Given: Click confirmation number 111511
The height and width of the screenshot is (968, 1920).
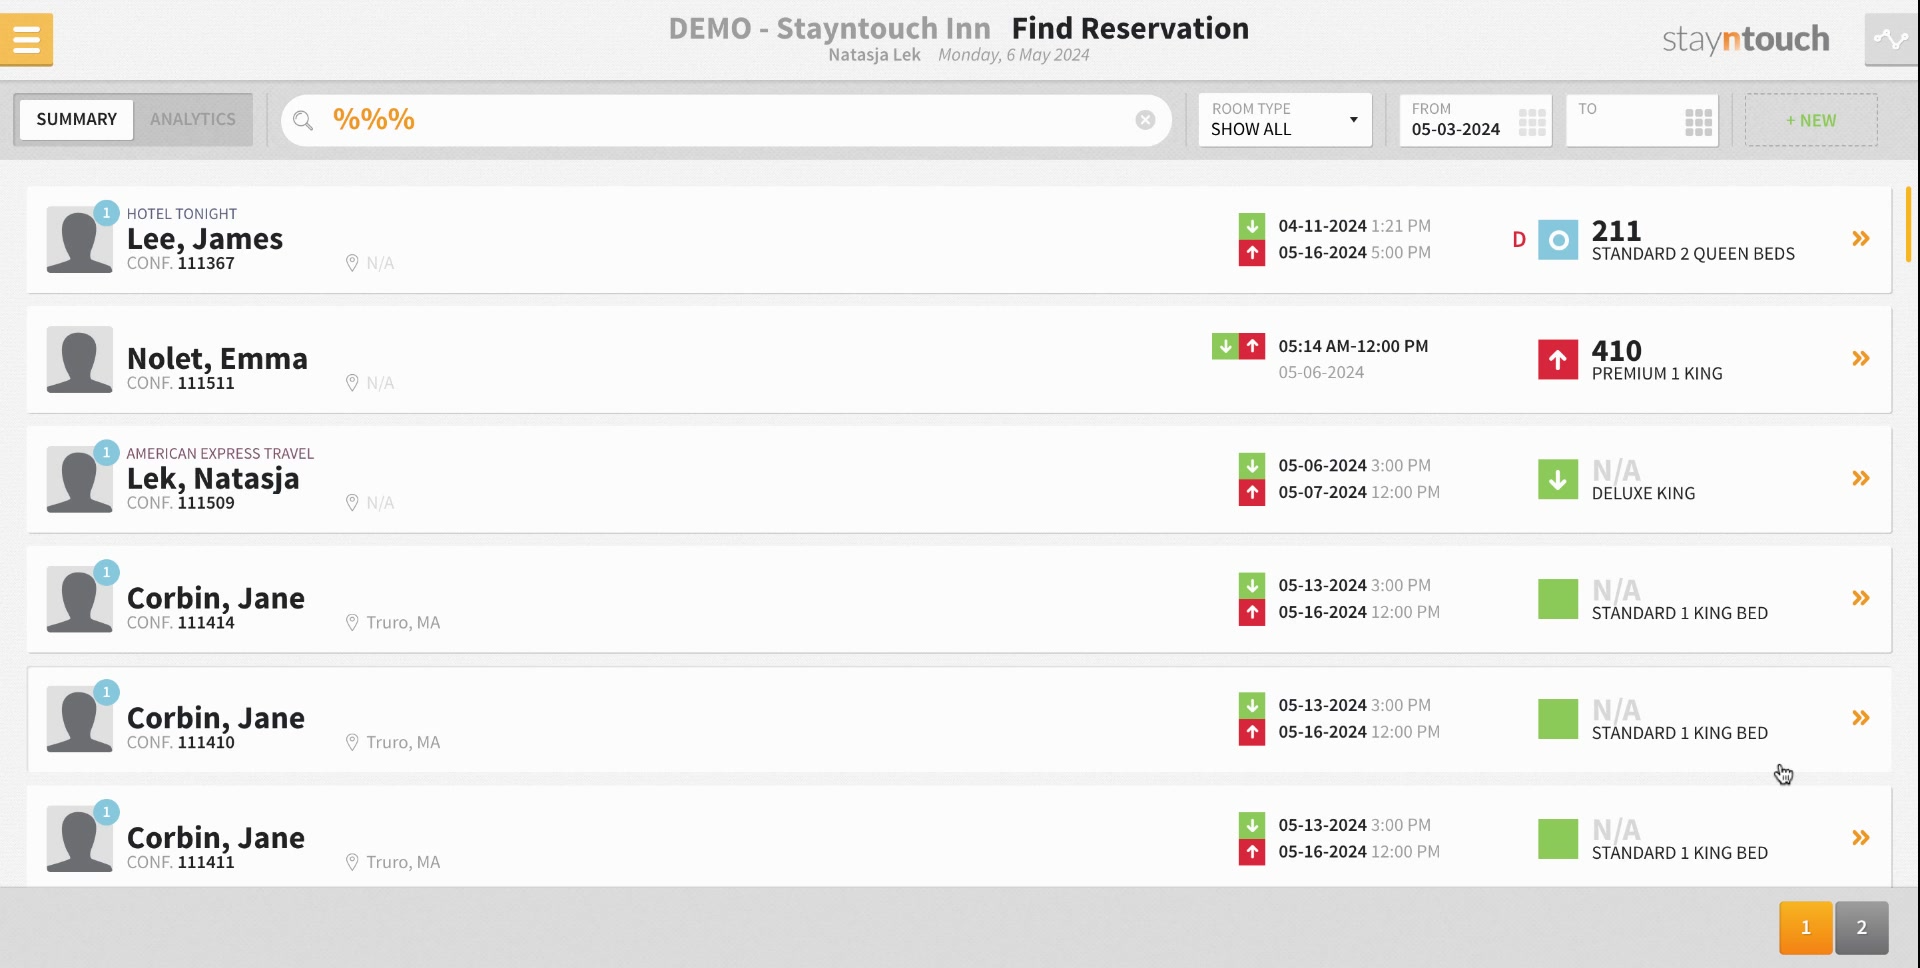Looking at the screenshot, I should (206, 383).
